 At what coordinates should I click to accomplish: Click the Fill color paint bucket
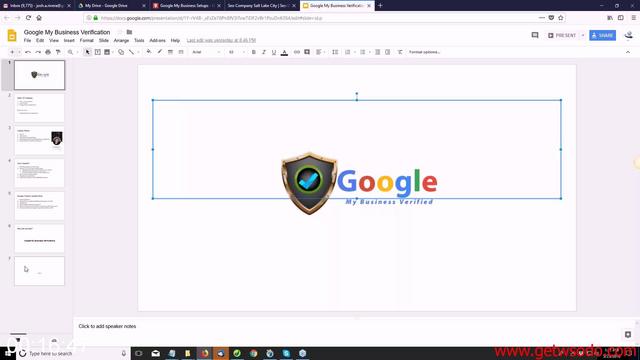coord(149,52)
